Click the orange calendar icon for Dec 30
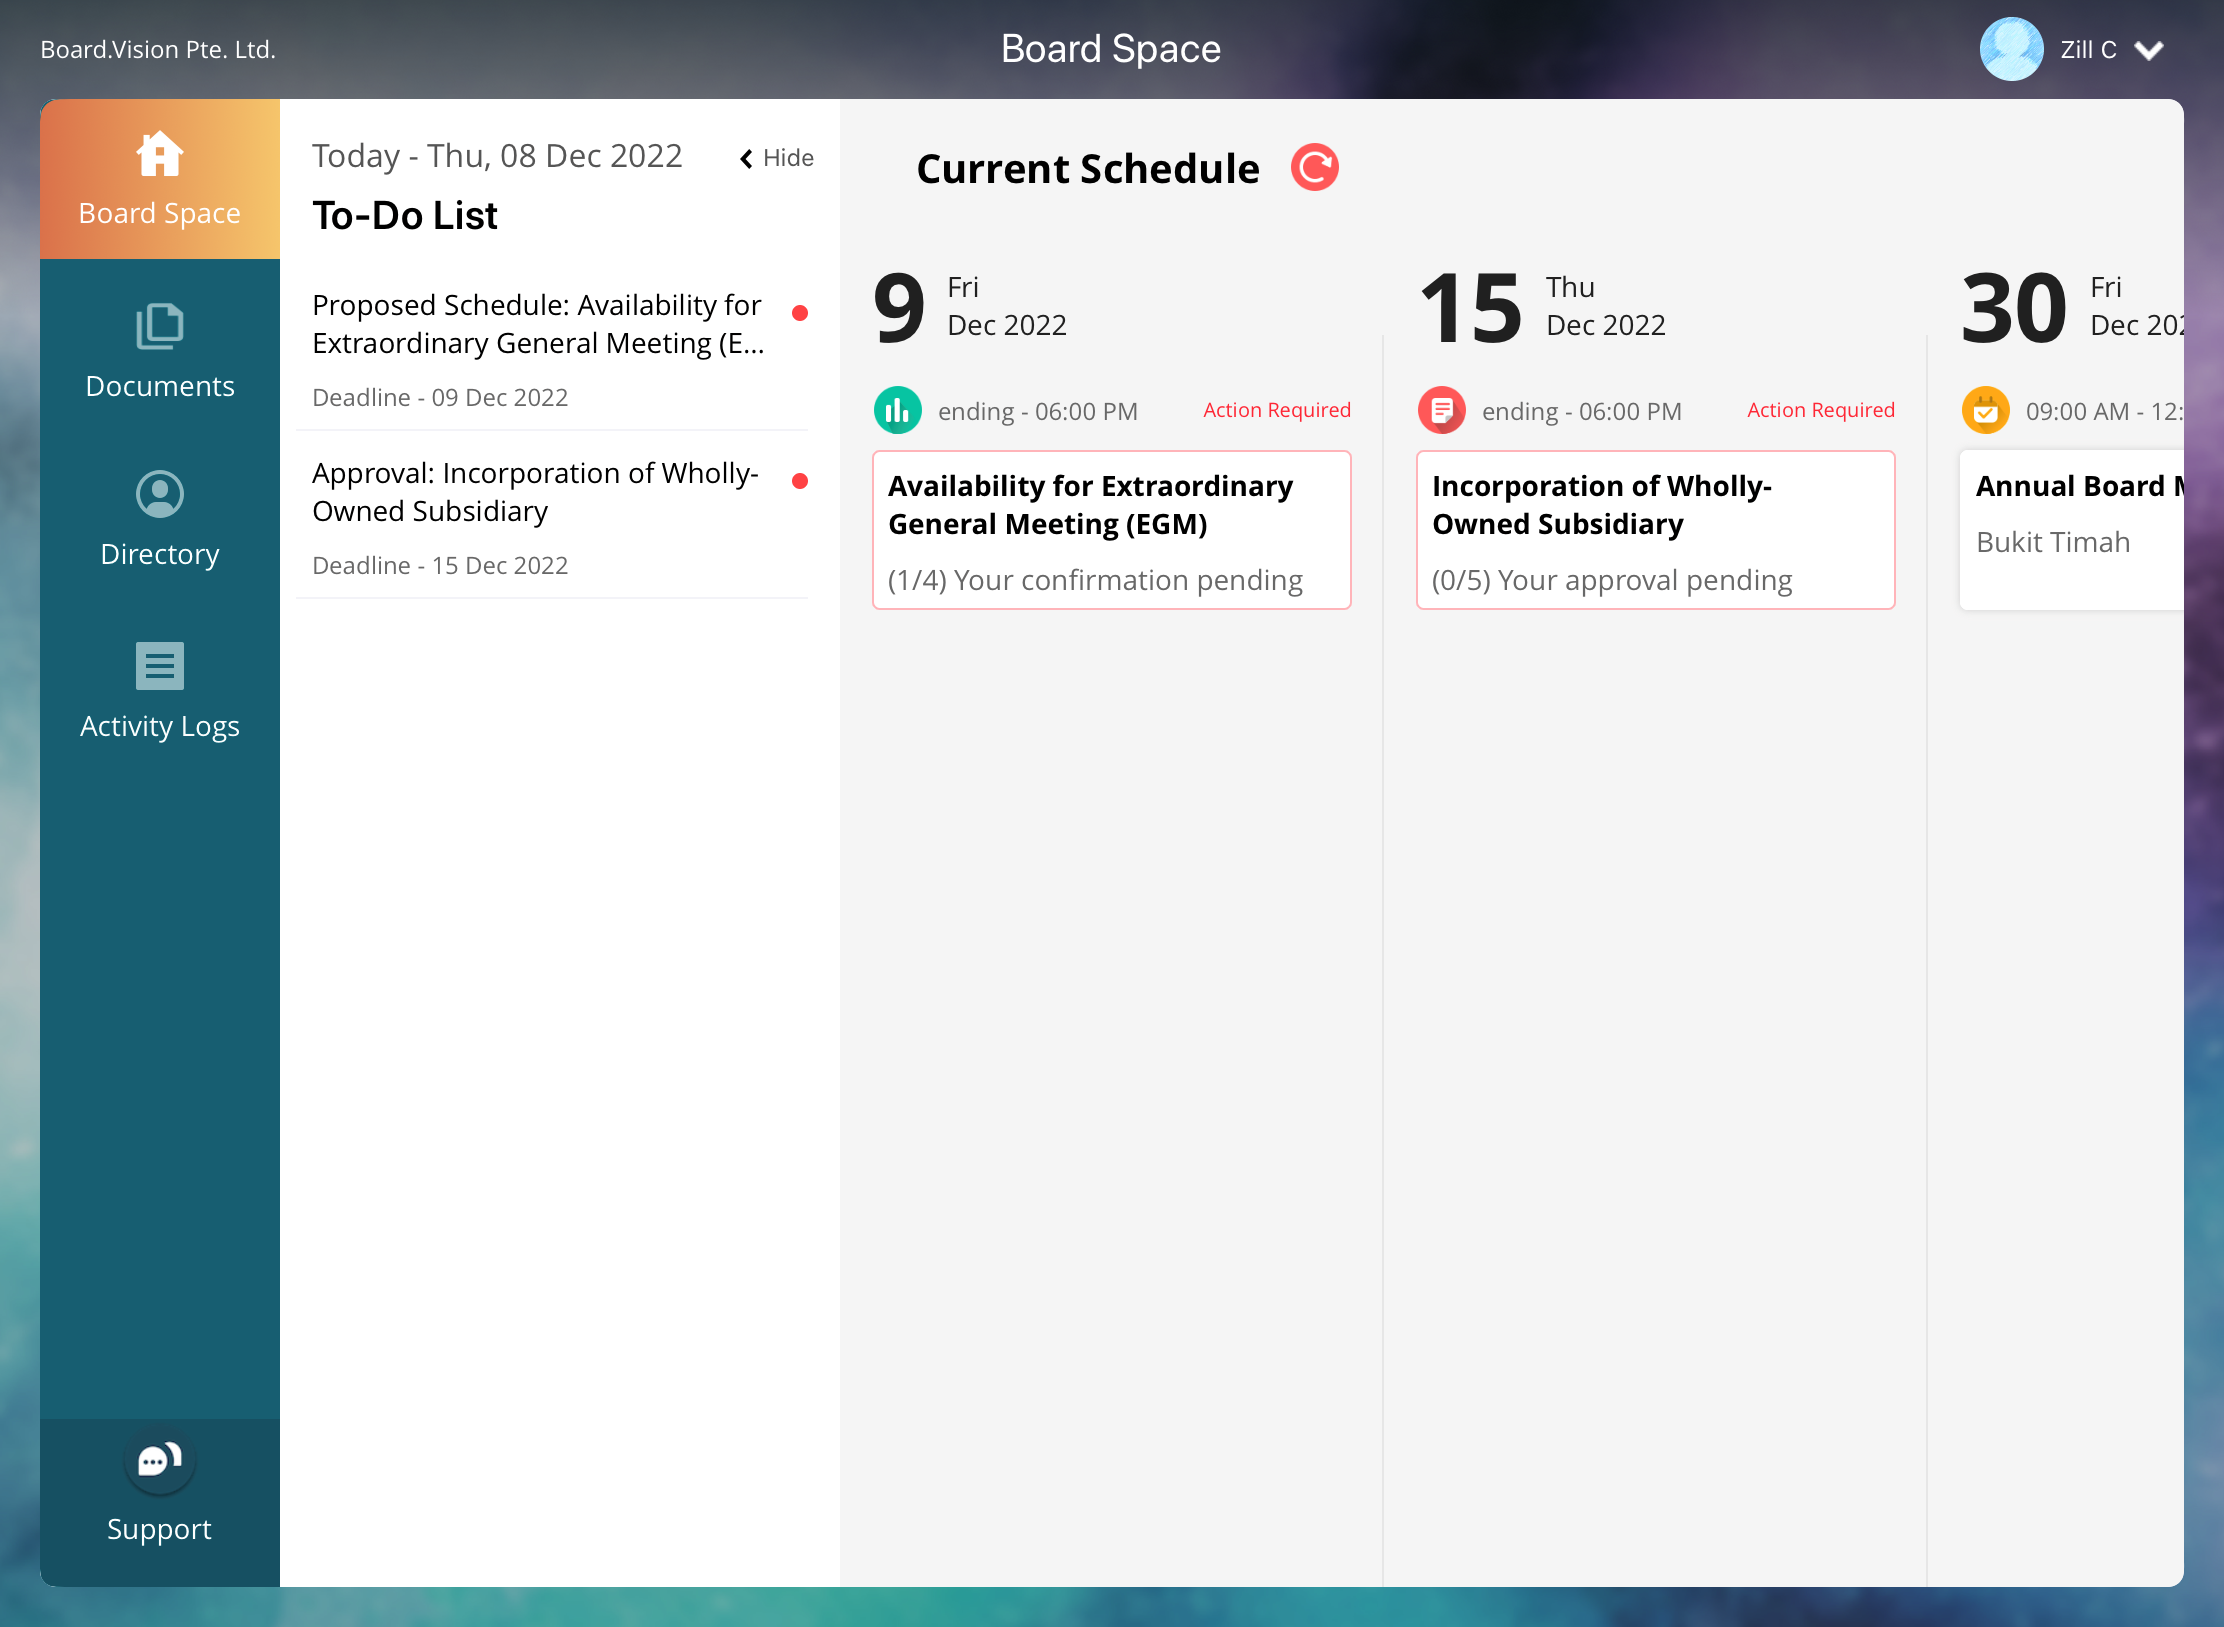This screenshot has height=1627, width=2224. coord(1985,410)
